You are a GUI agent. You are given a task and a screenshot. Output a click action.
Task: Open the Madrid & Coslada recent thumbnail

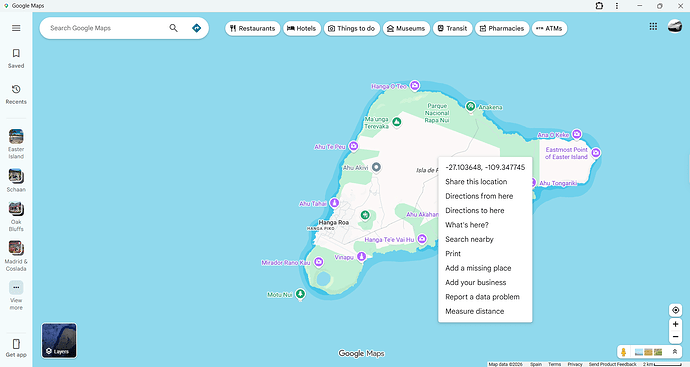16,248
